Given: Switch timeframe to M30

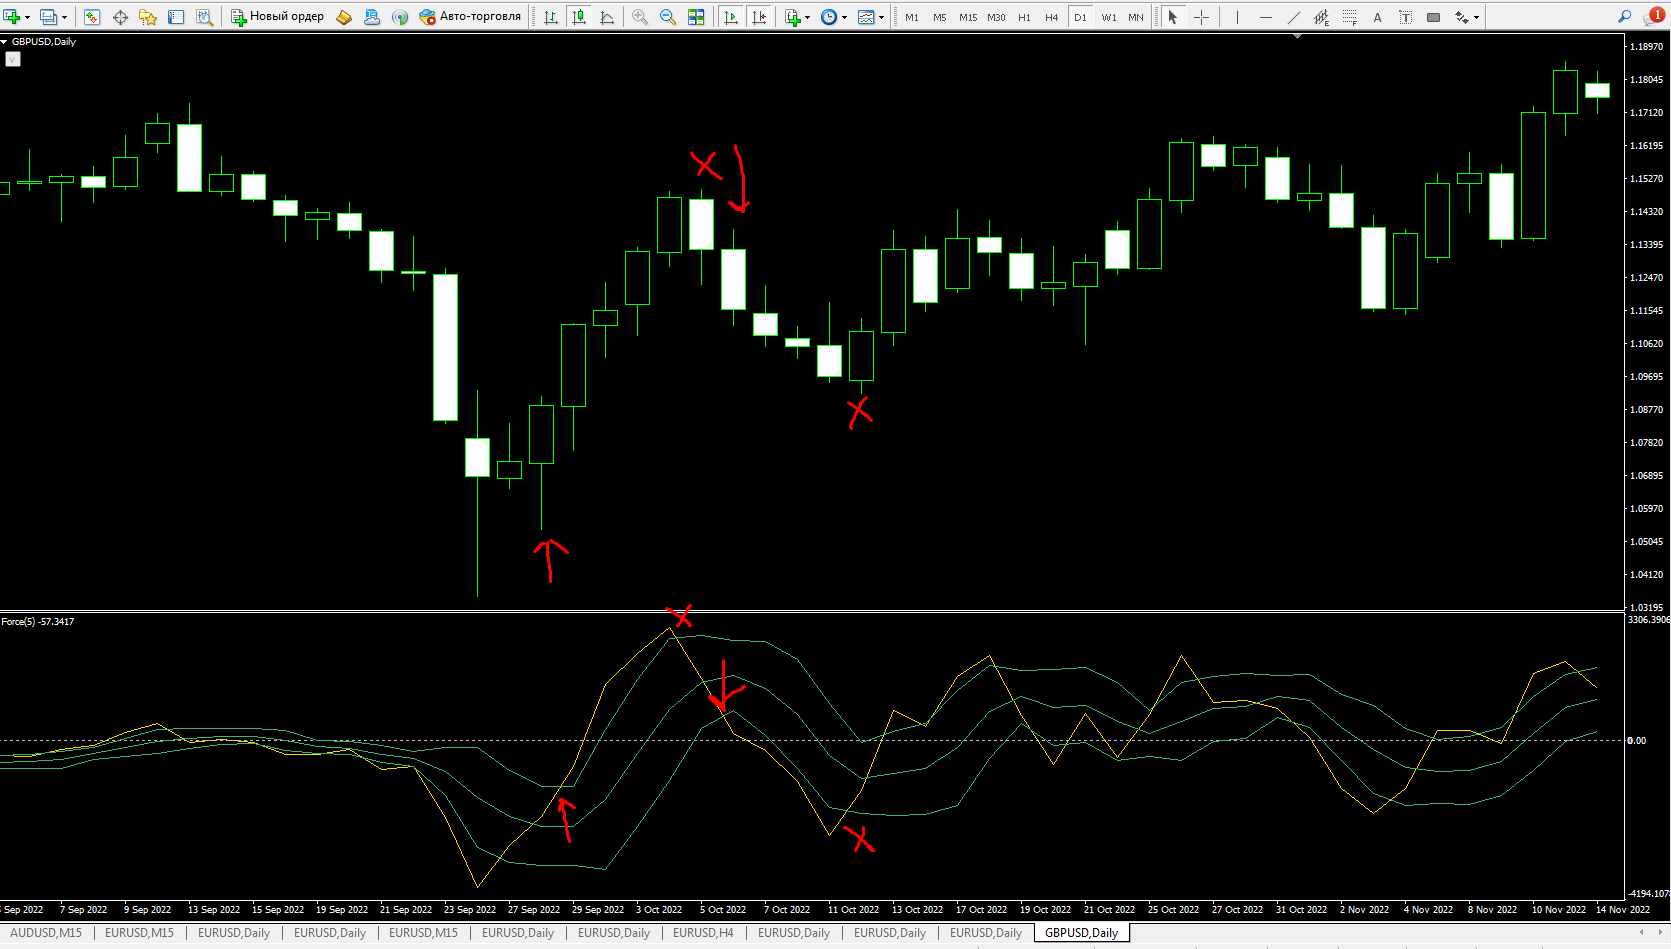Looking at the screenshot, I should [x=996, y=17].
